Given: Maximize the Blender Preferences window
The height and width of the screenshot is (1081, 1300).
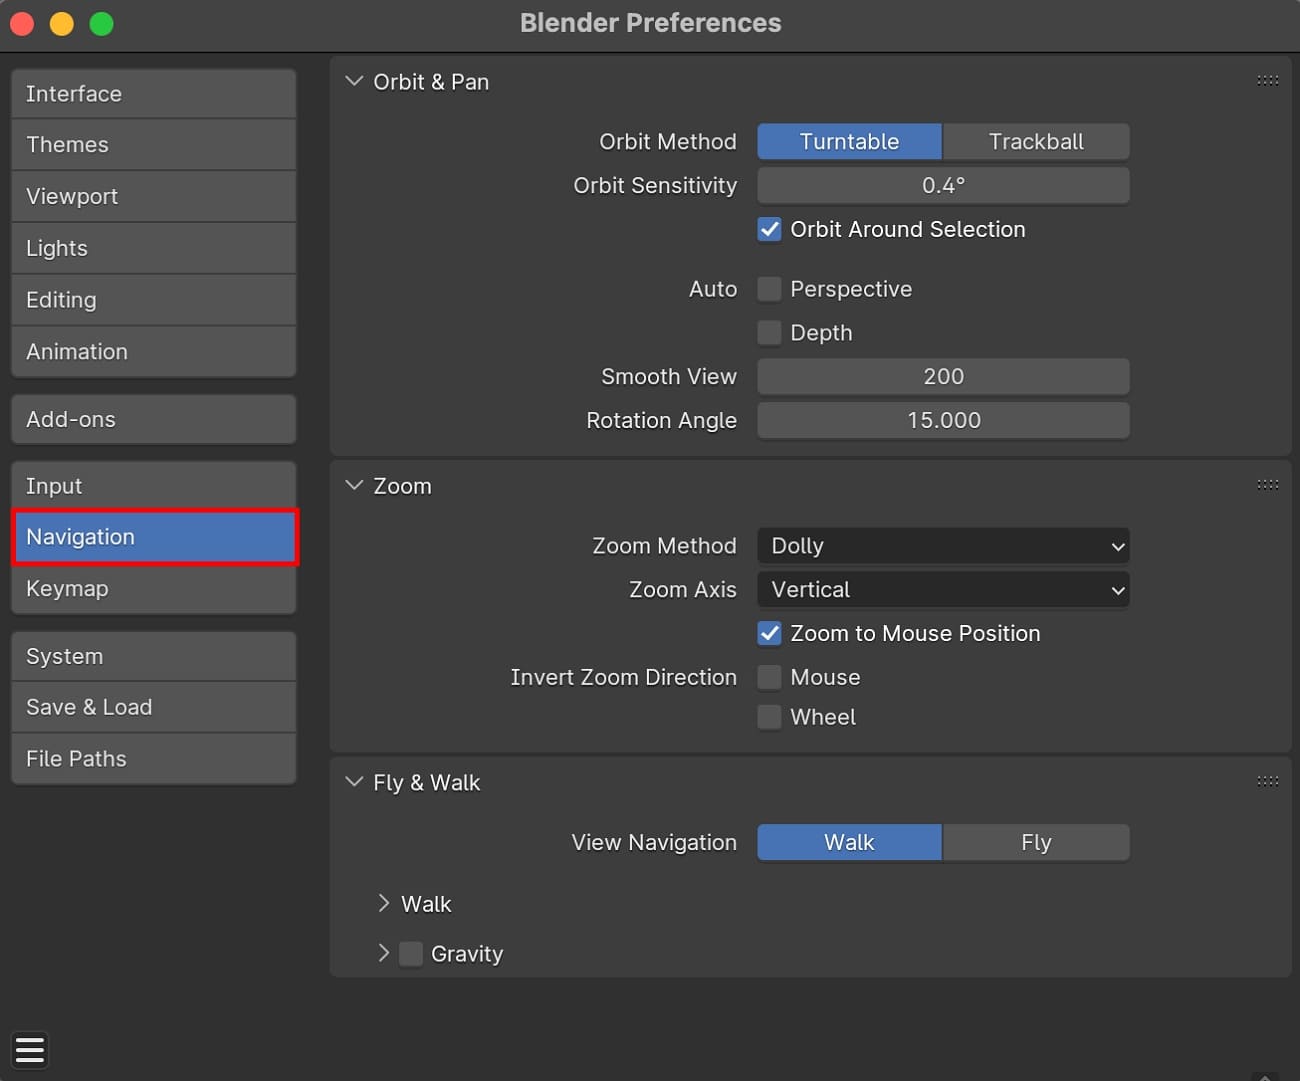Looking at the screenshot, I should (x=102, y=23).
